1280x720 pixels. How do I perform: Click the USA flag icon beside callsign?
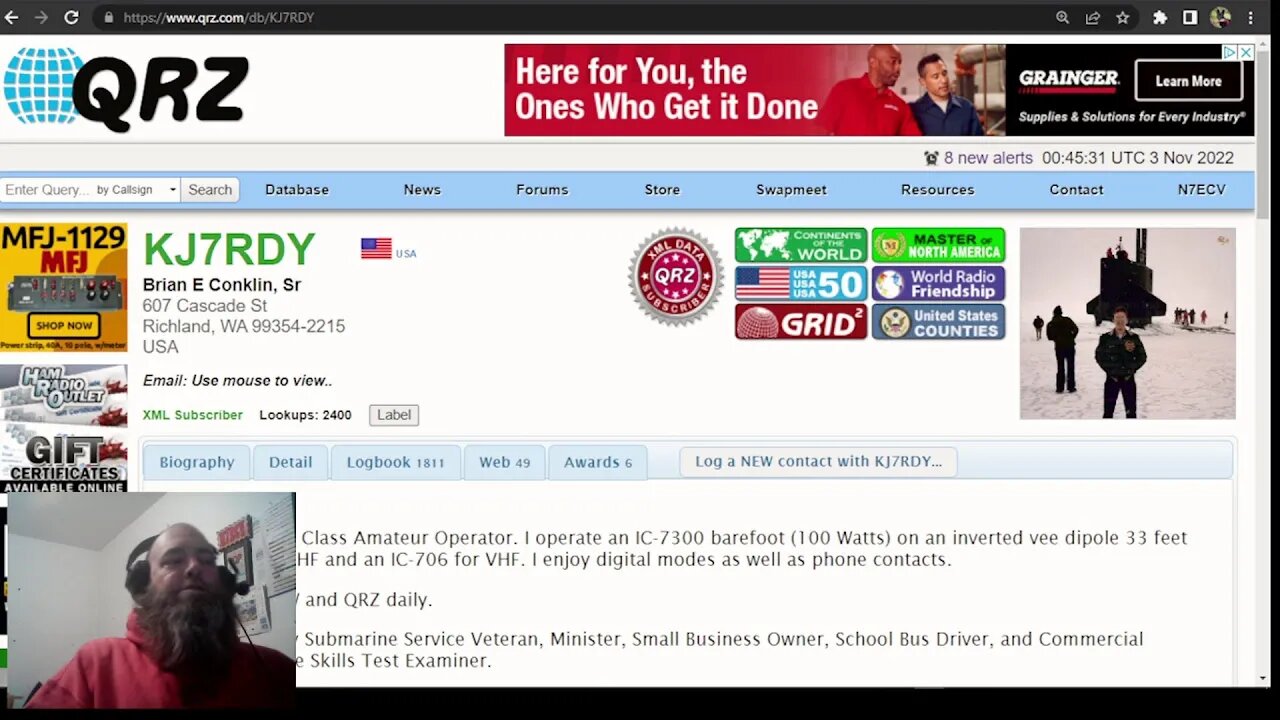376,248
